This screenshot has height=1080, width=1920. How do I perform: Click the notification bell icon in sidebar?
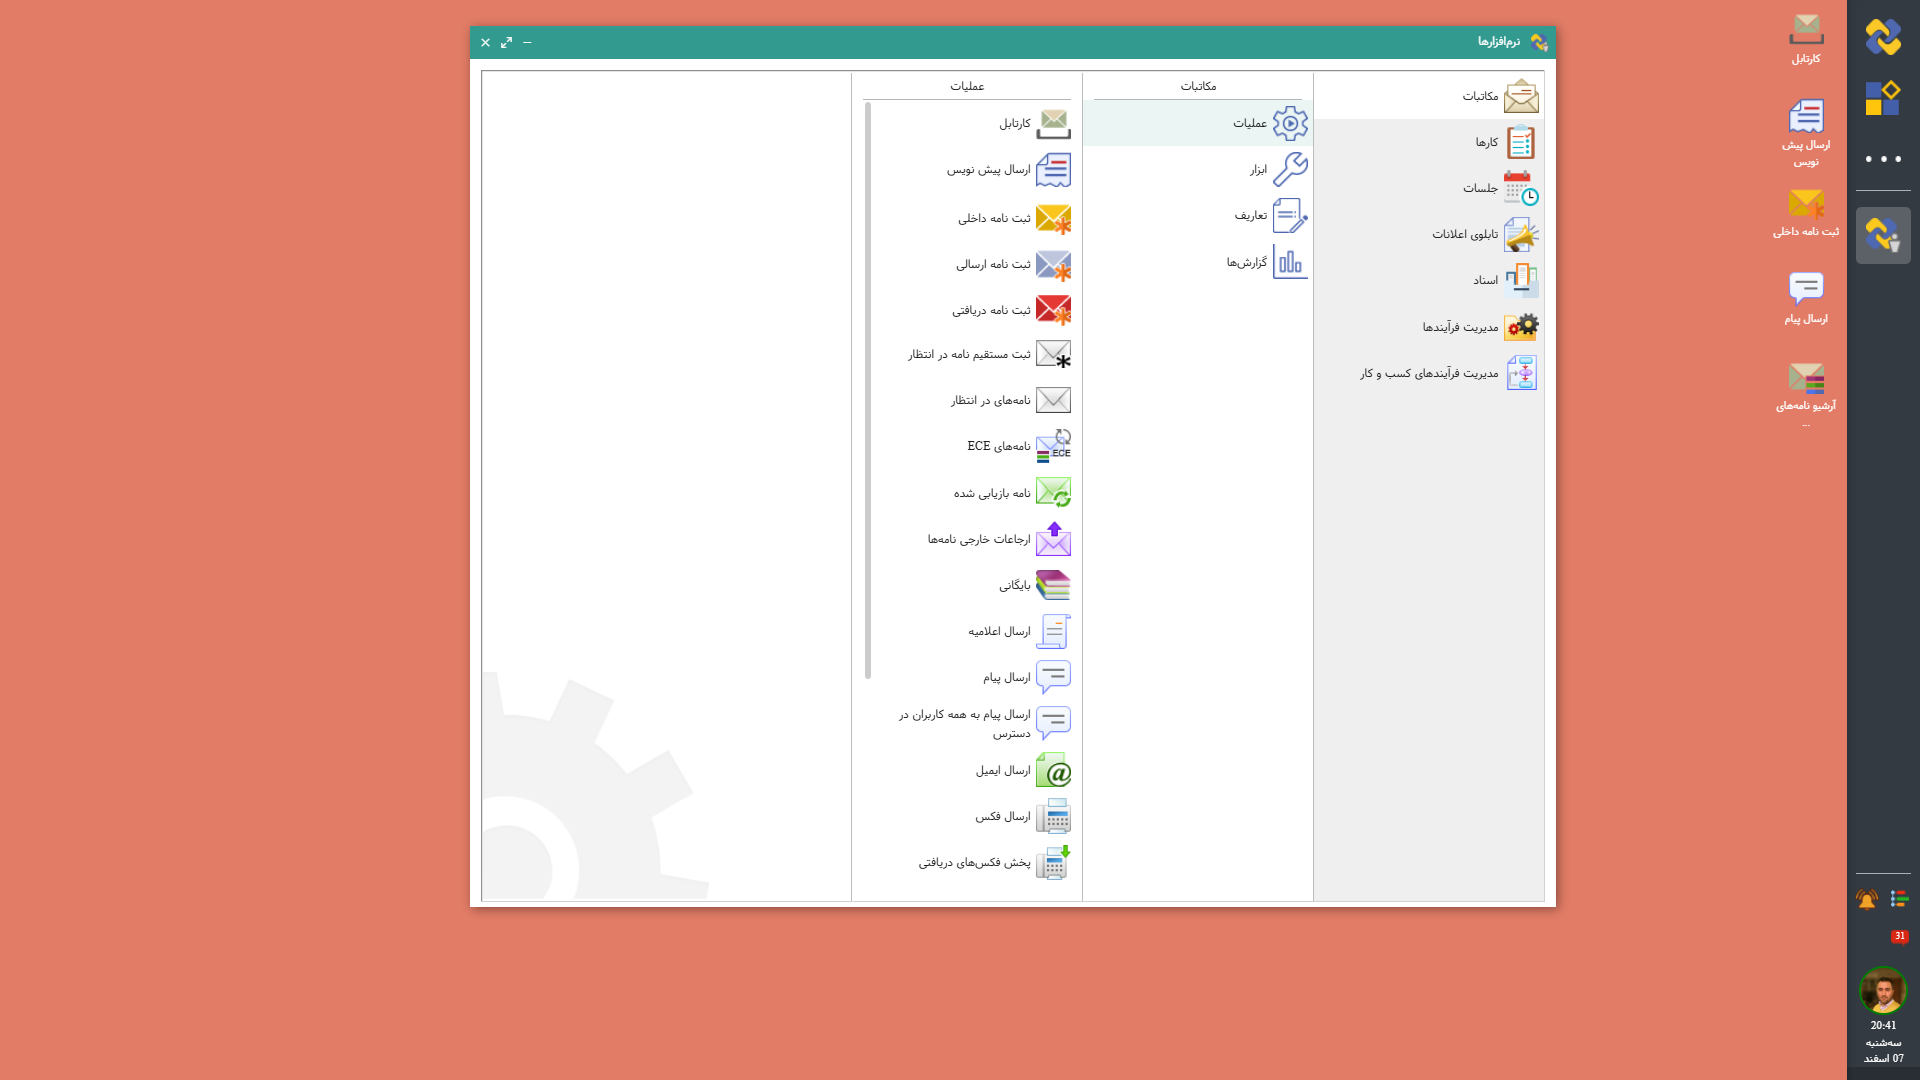pos(1867,900)
